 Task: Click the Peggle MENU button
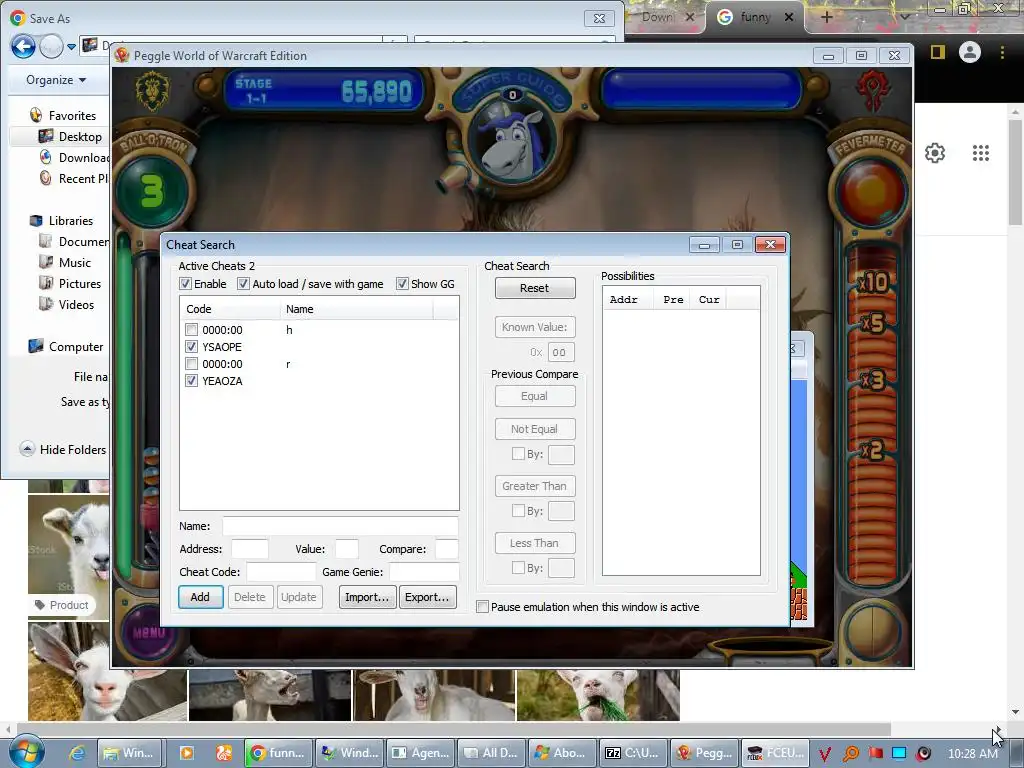(x=149, y=632)
